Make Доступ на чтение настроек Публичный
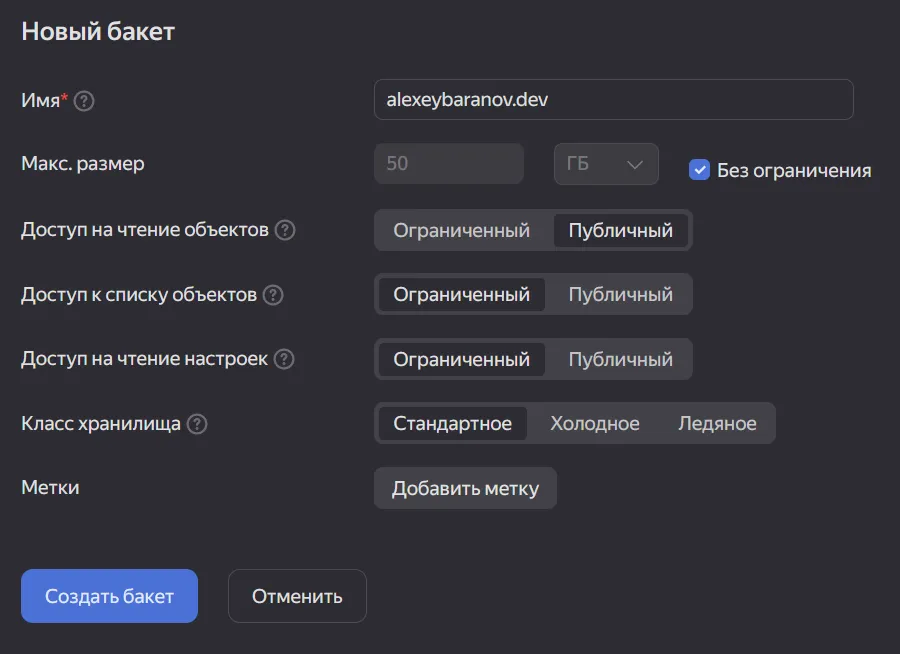900x654 pixels. (618, 358)
